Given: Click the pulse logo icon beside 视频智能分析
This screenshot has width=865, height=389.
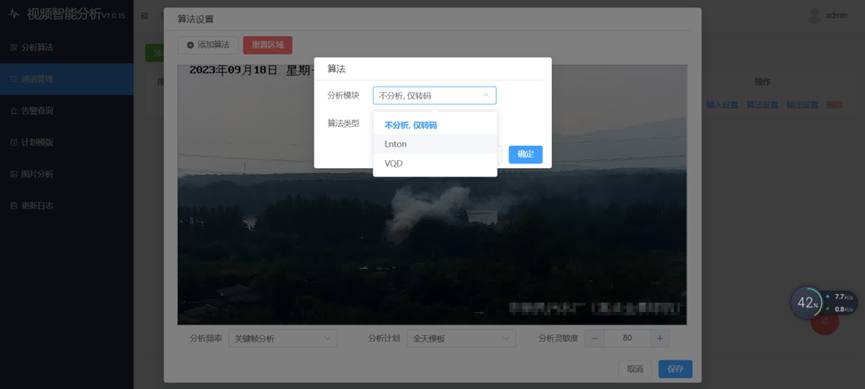Looking at the screenshot, I should [14, 14].
